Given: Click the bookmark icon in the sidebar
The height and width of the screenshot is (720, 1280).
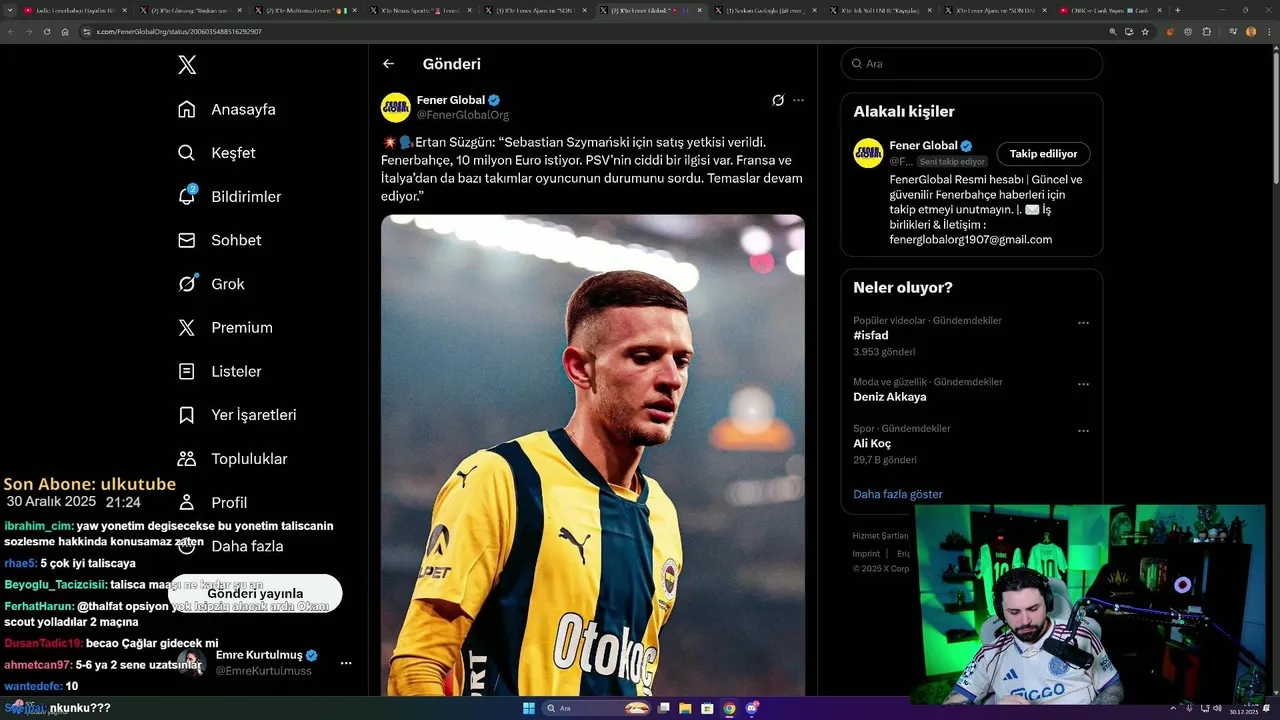Looking at the screenshot, I should tap(187, 415).
